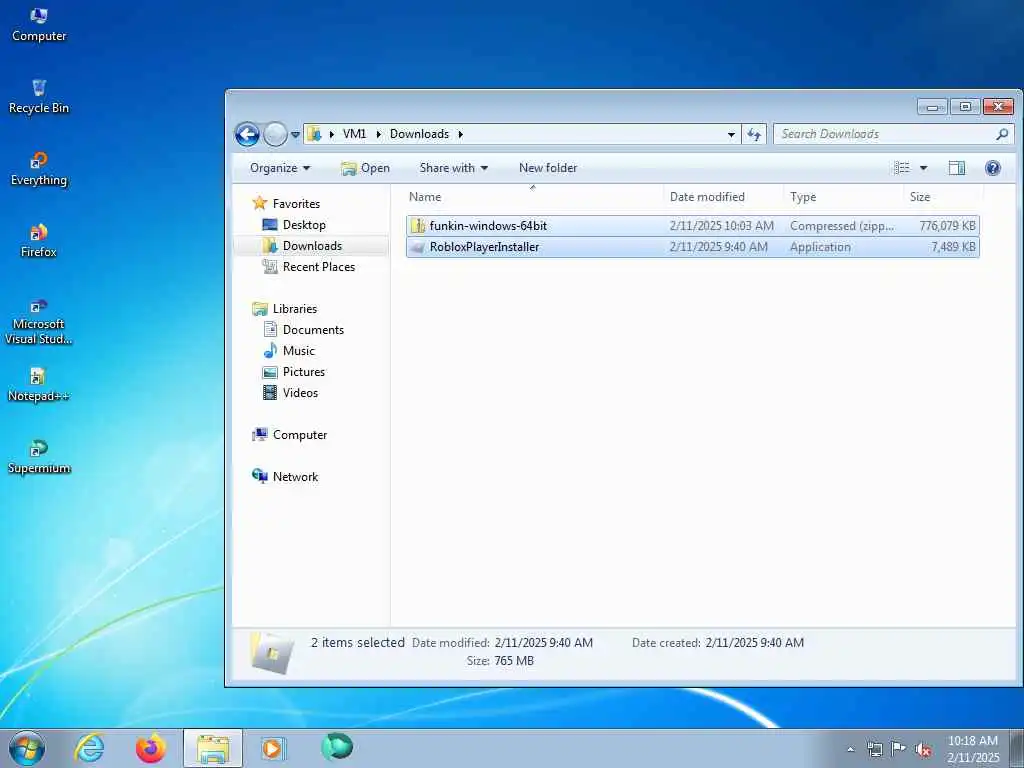Click VM1 in the address breadcrumb

click(x=354, y=134)
